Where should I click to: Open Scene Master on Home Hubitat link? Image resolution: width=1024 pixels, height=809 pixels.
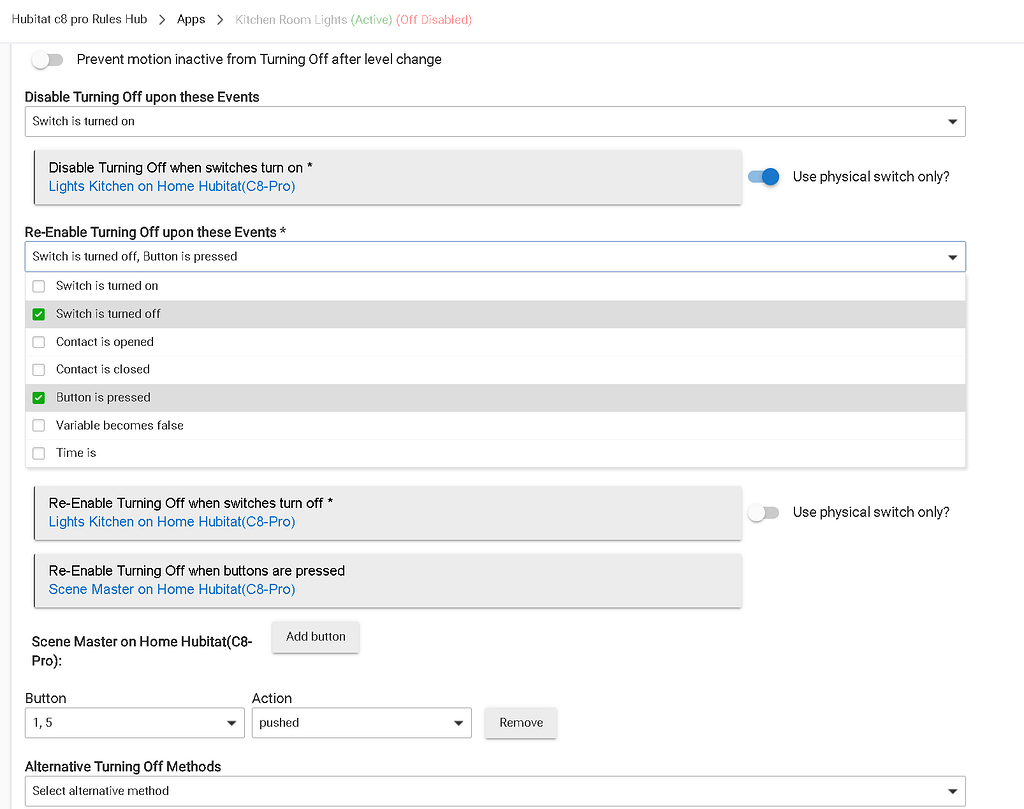pyautogui.click(x=172, y=590)
